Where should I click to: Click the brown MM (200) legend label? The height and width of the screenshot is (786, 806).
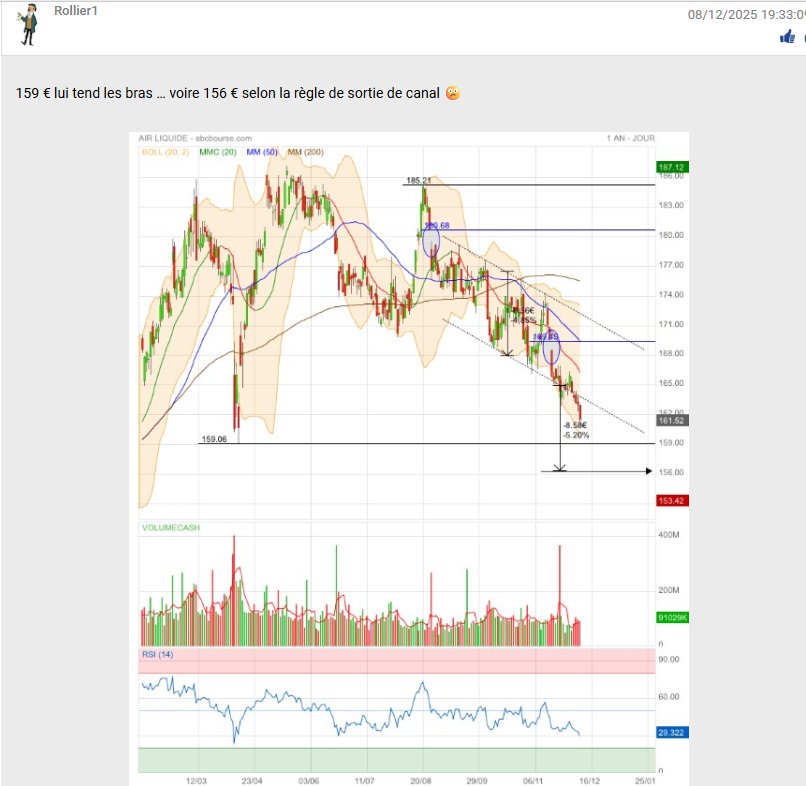(309, 152)
